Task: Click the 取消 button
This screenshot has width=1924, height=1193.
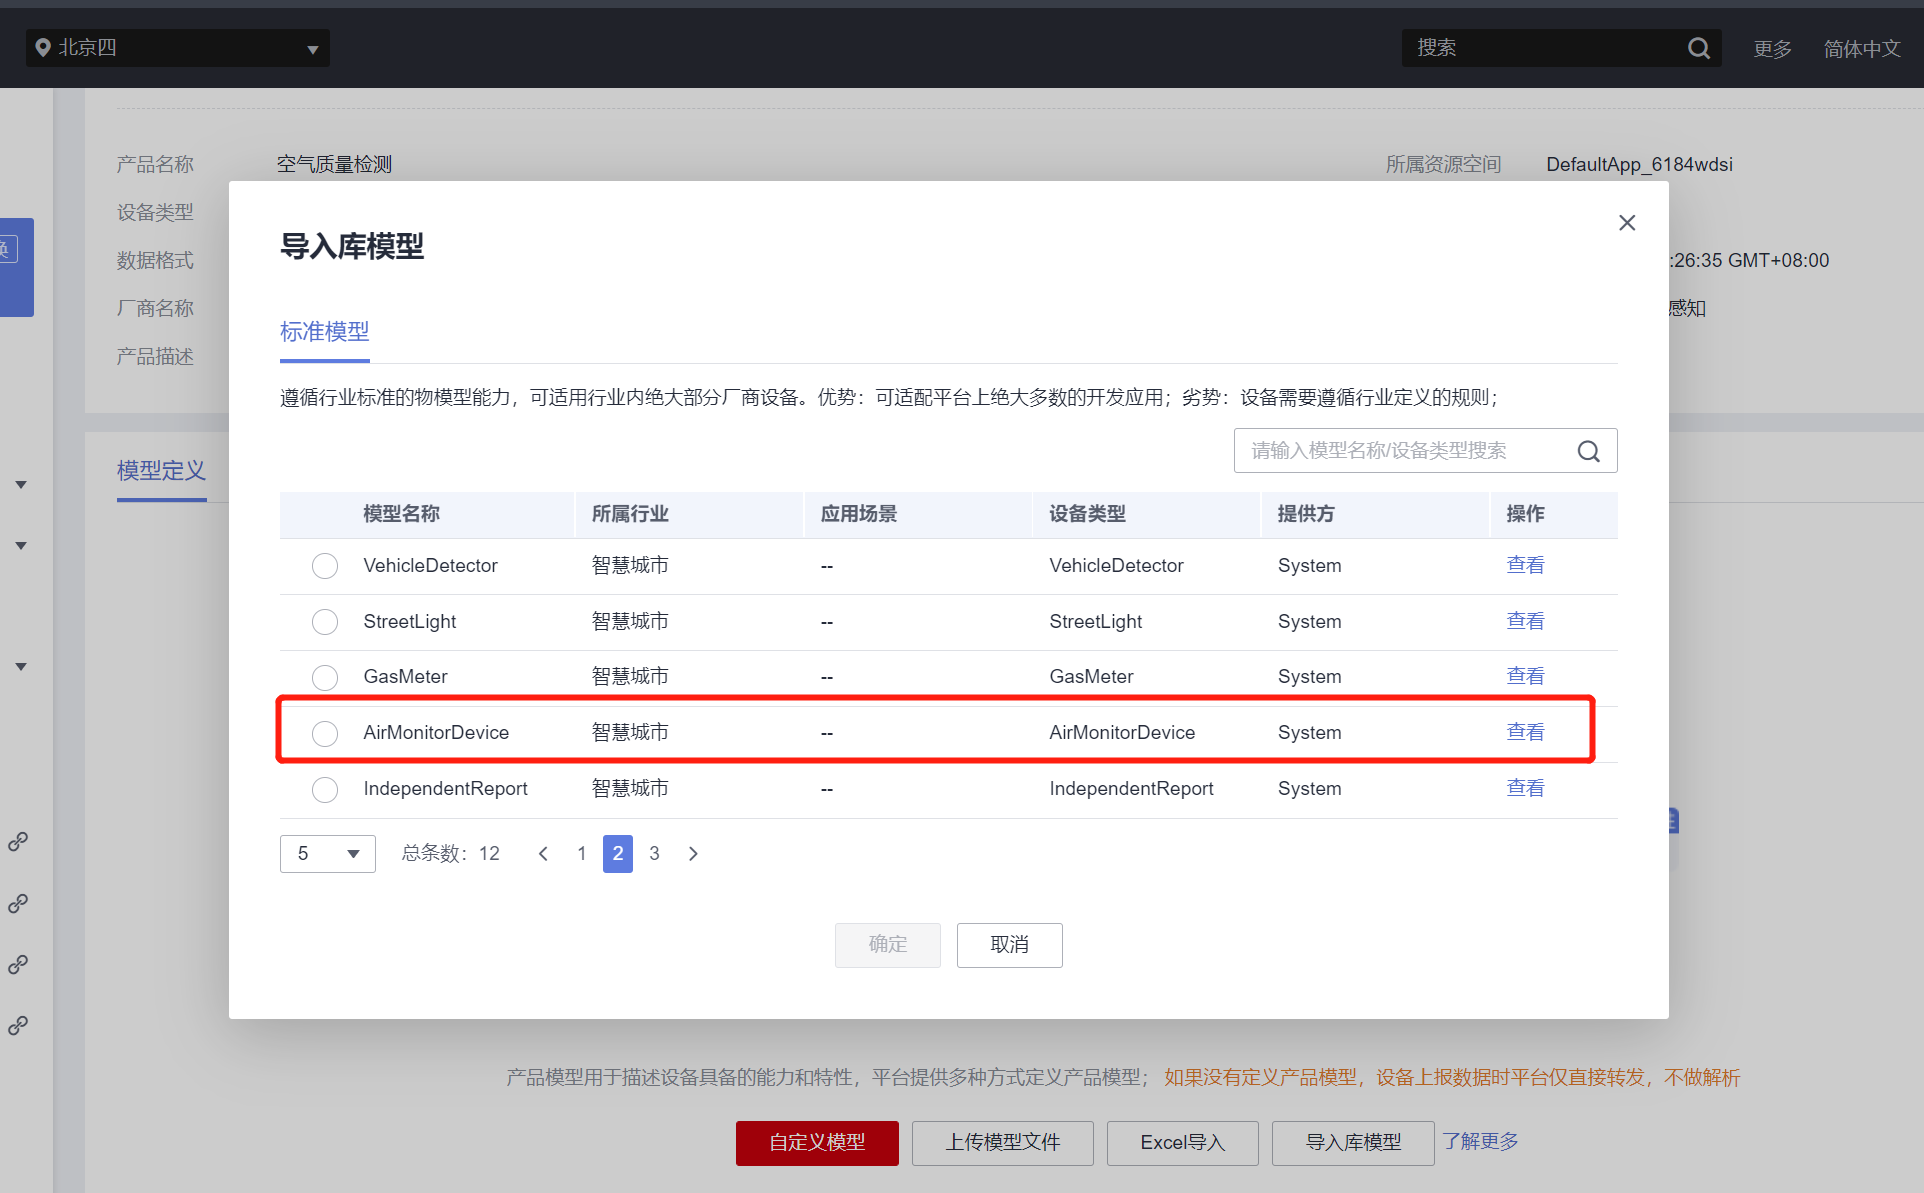Action: point(1009,945)
